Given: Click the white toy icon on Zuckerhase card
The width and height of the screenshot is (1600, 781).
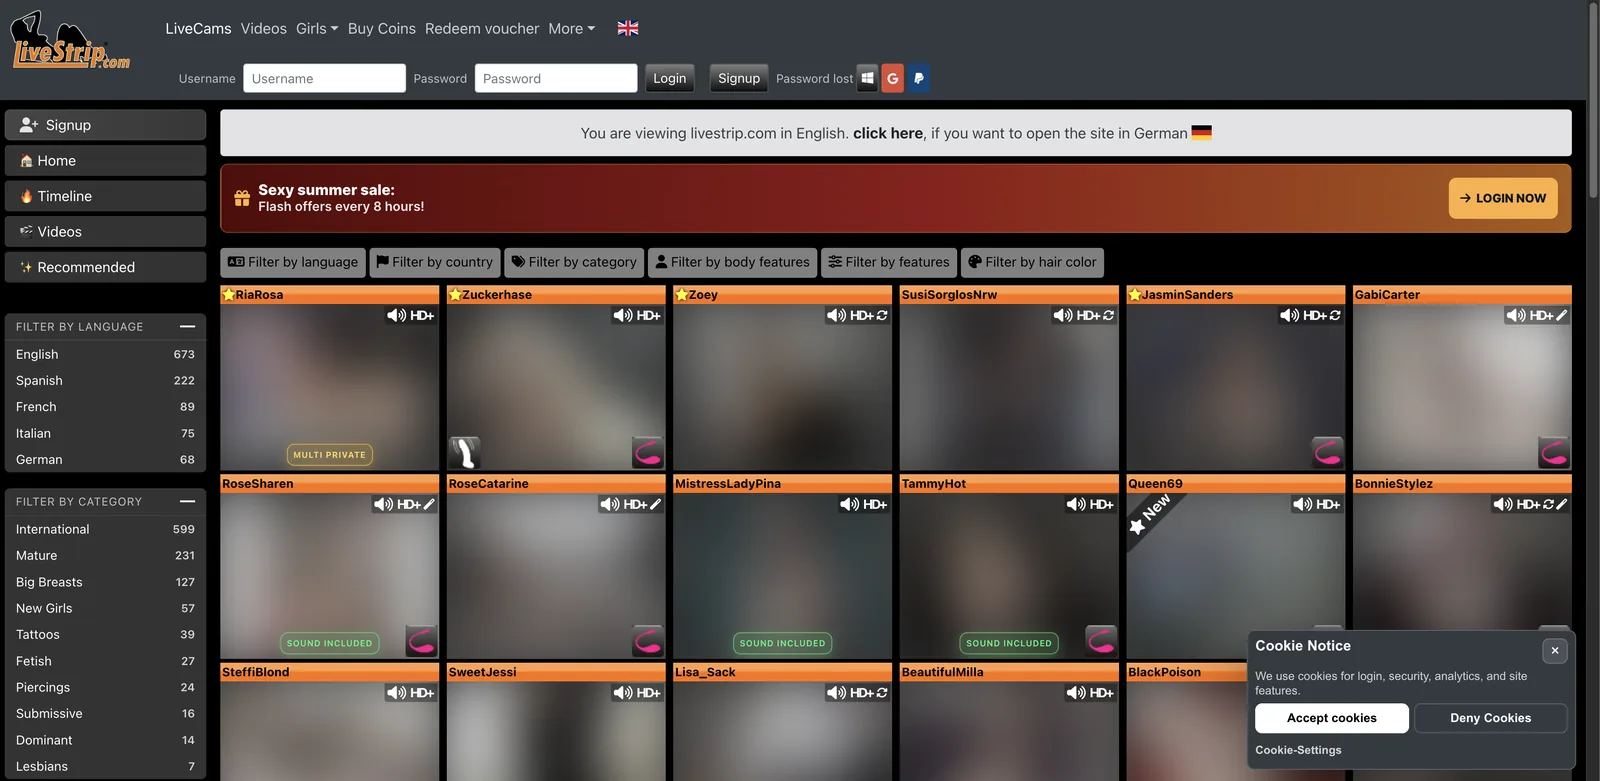Looking at the screenshot, I should pyautogui.click(x=465, y=453).
